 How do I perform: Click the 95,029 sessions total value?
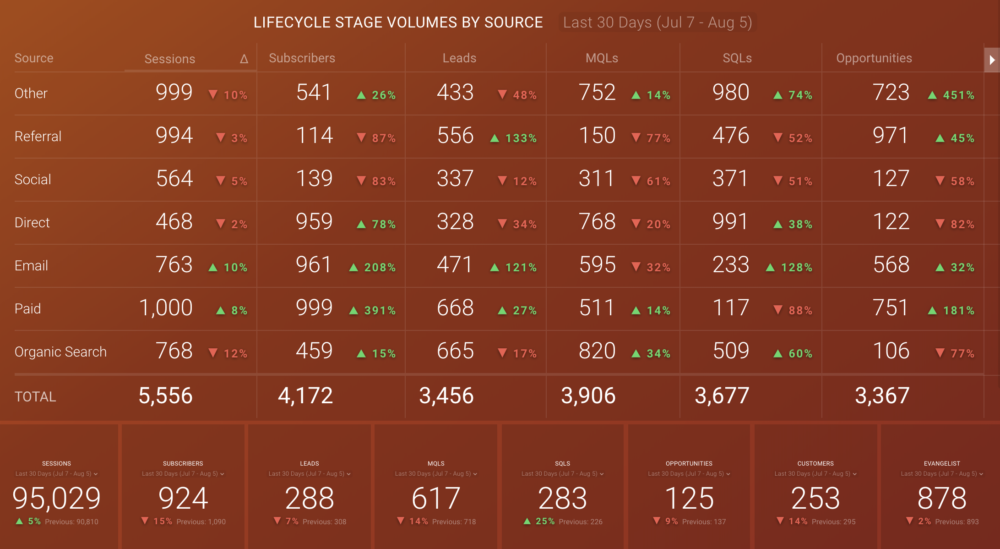57,498
